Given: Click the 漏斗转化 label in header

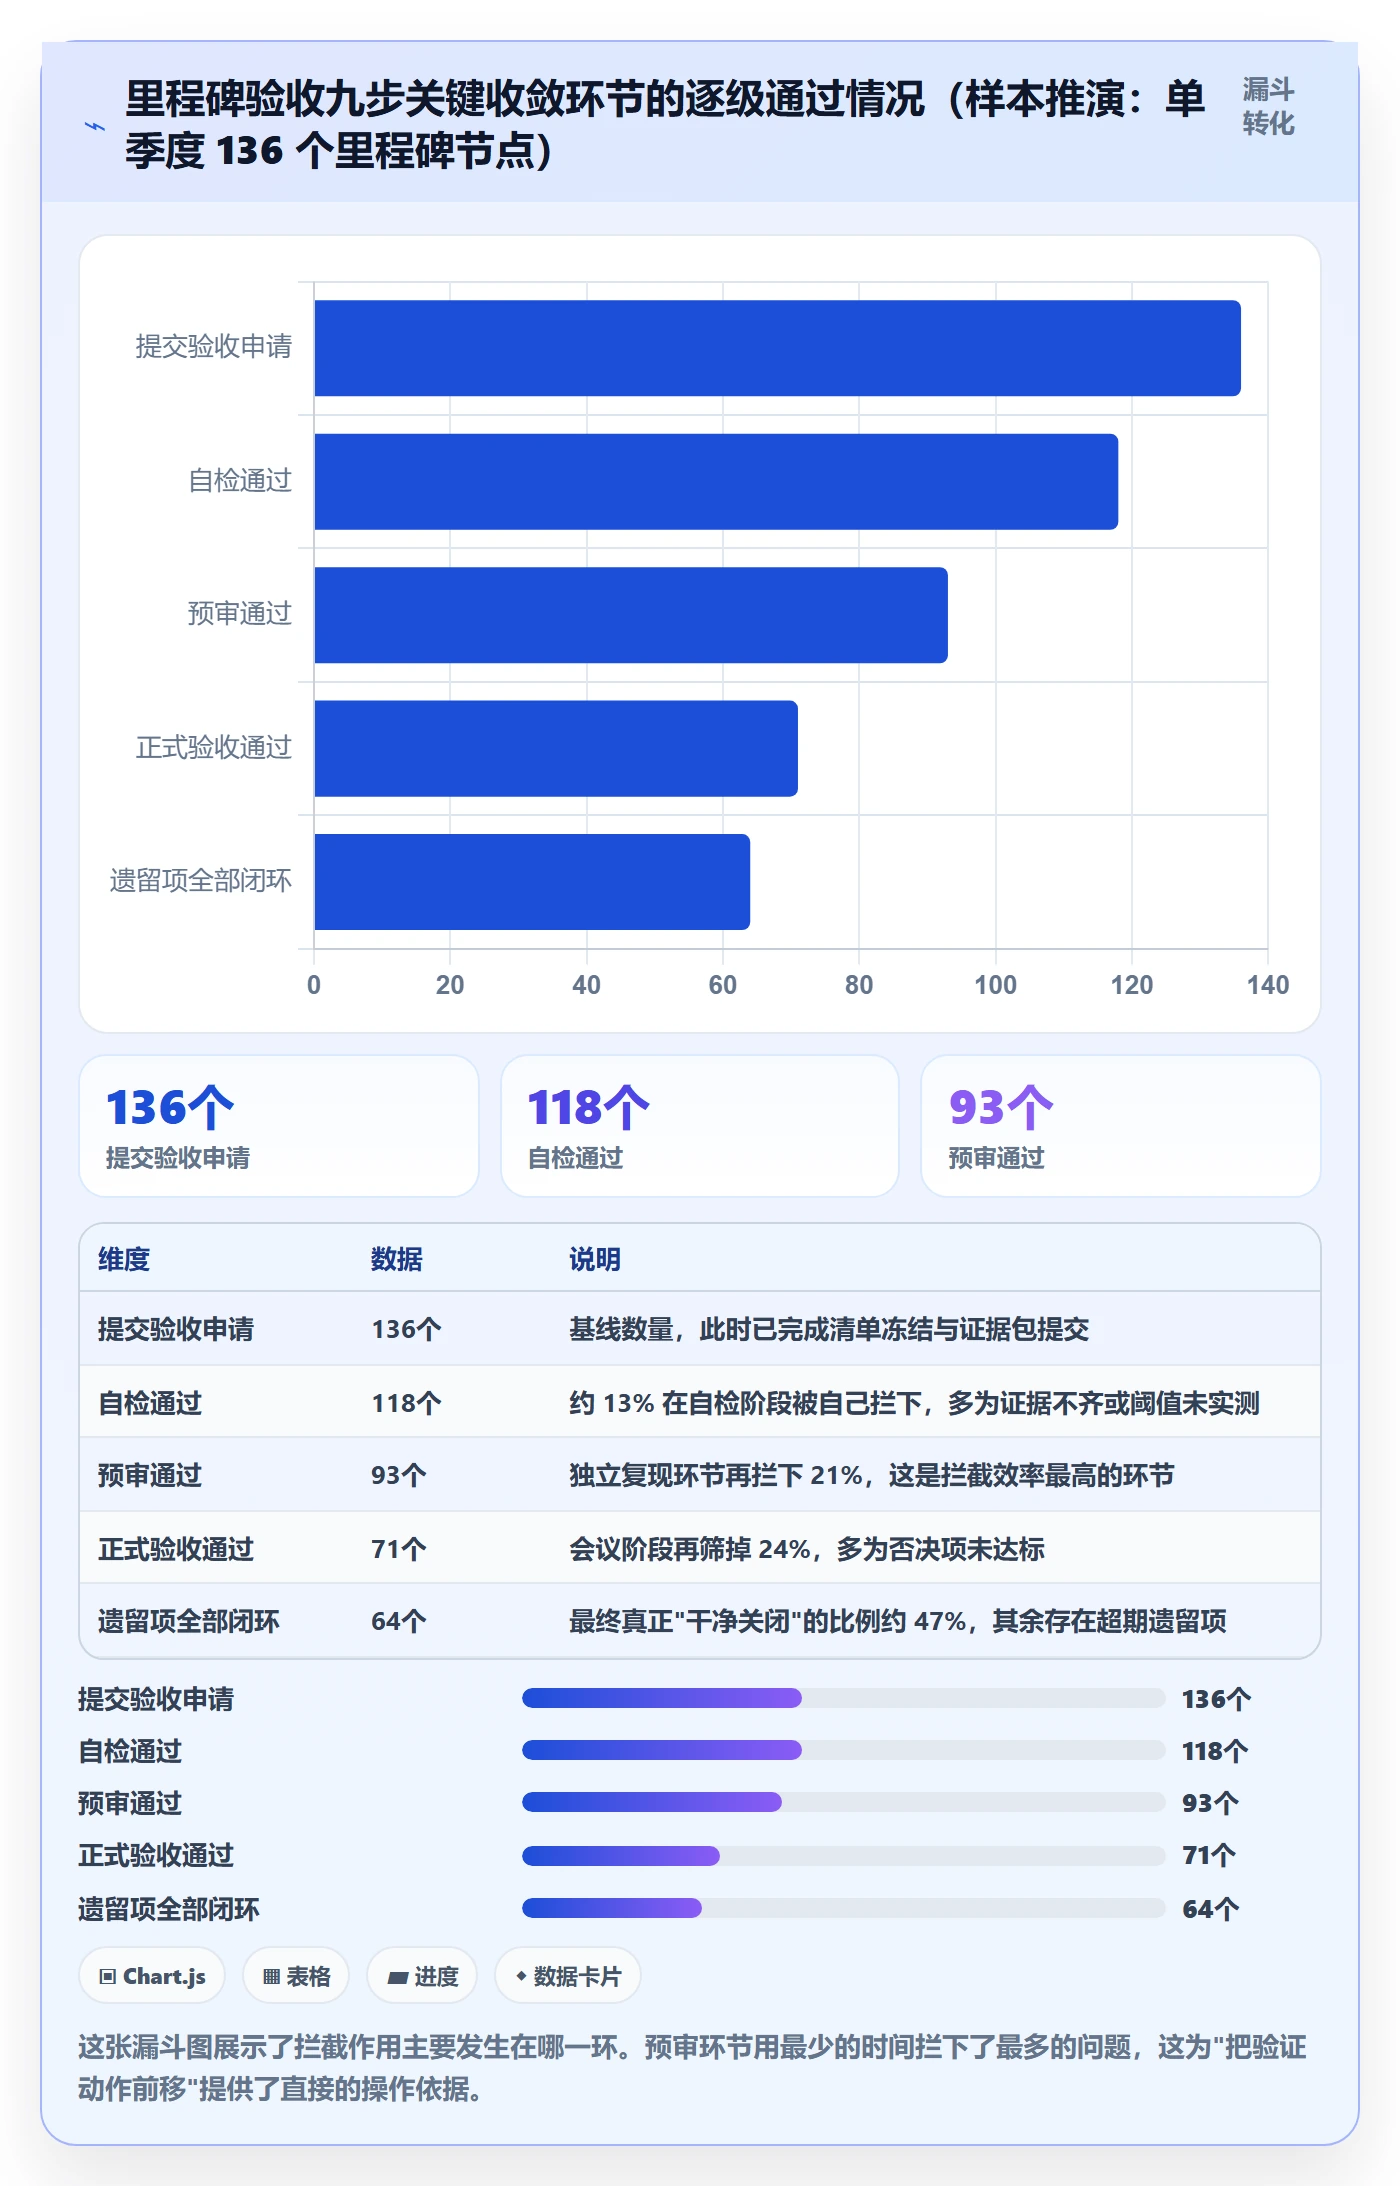Looking at the screenshot, I should pyautogui.click(x=1268, y=107).
